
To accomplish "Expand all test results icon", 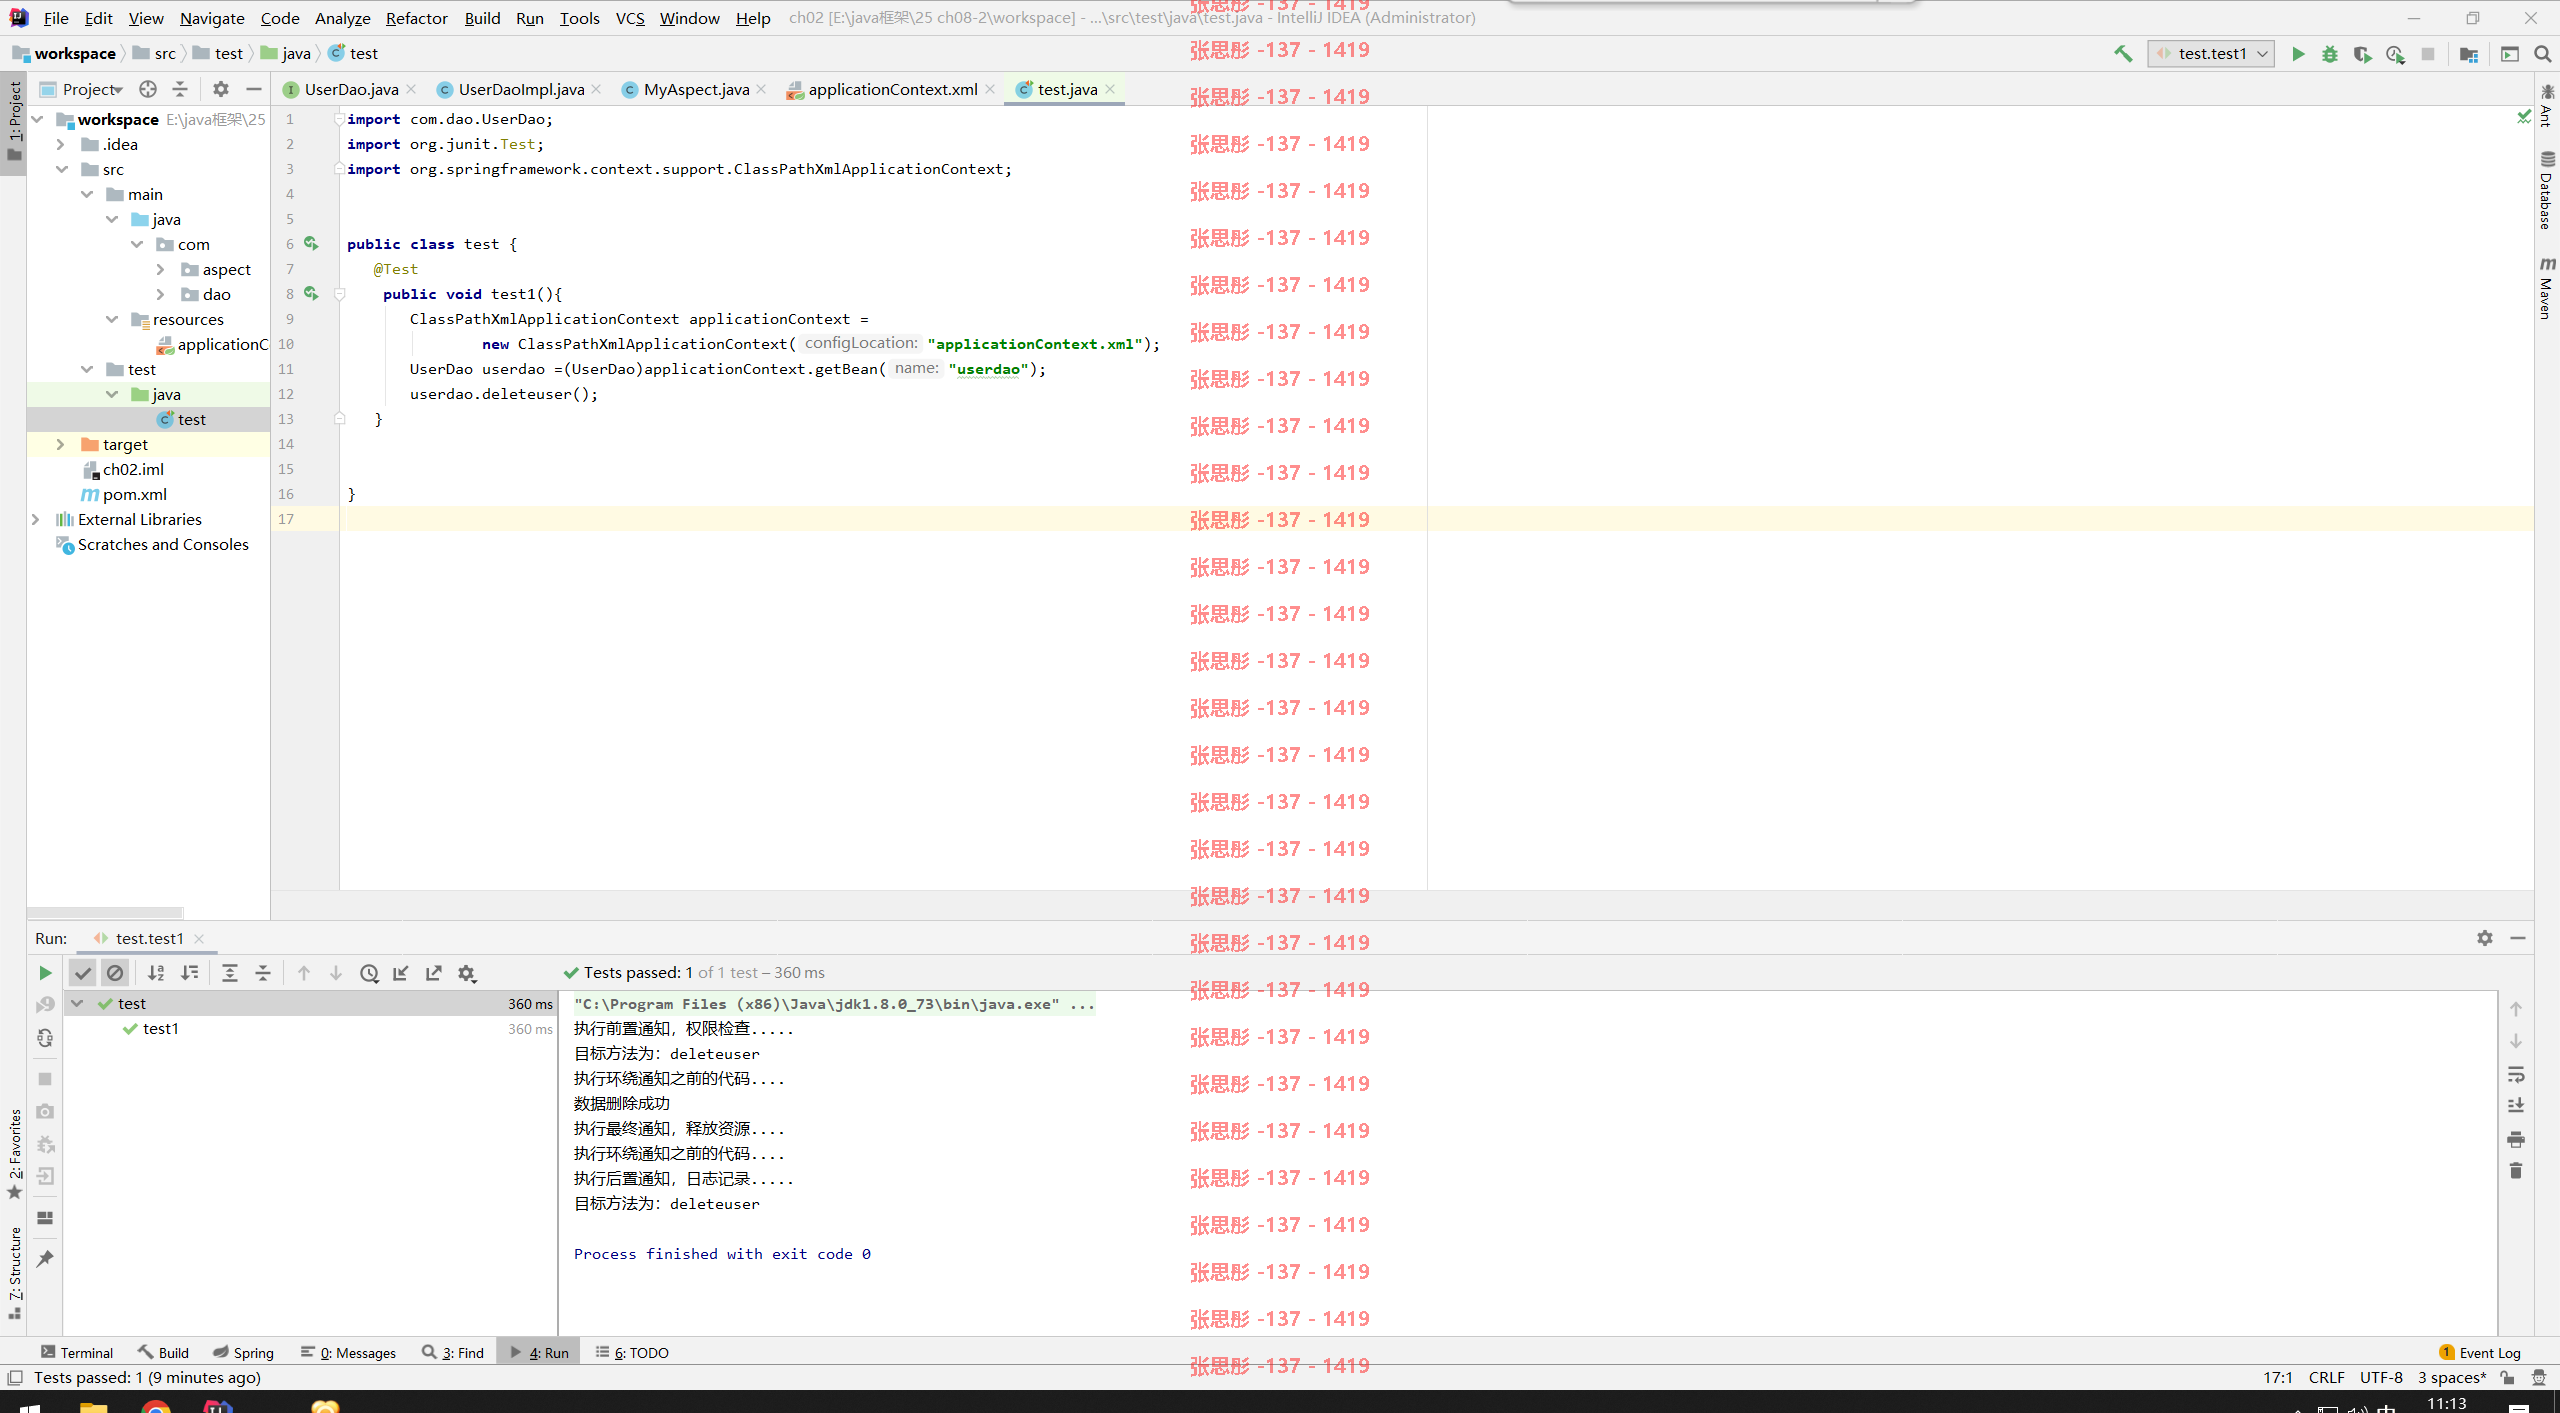I will tap(230, 973).
